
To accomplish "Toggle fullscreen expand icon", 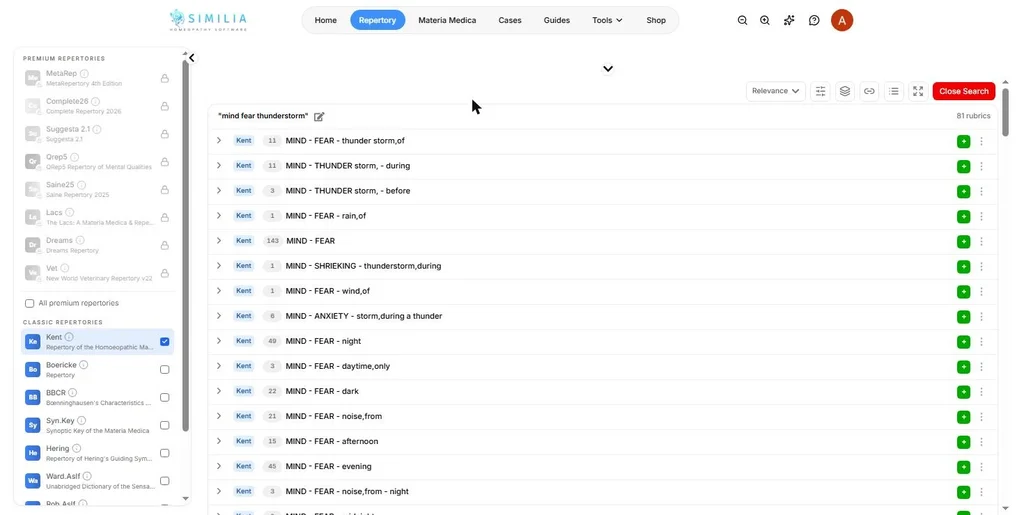I will (x=918, y=91).
